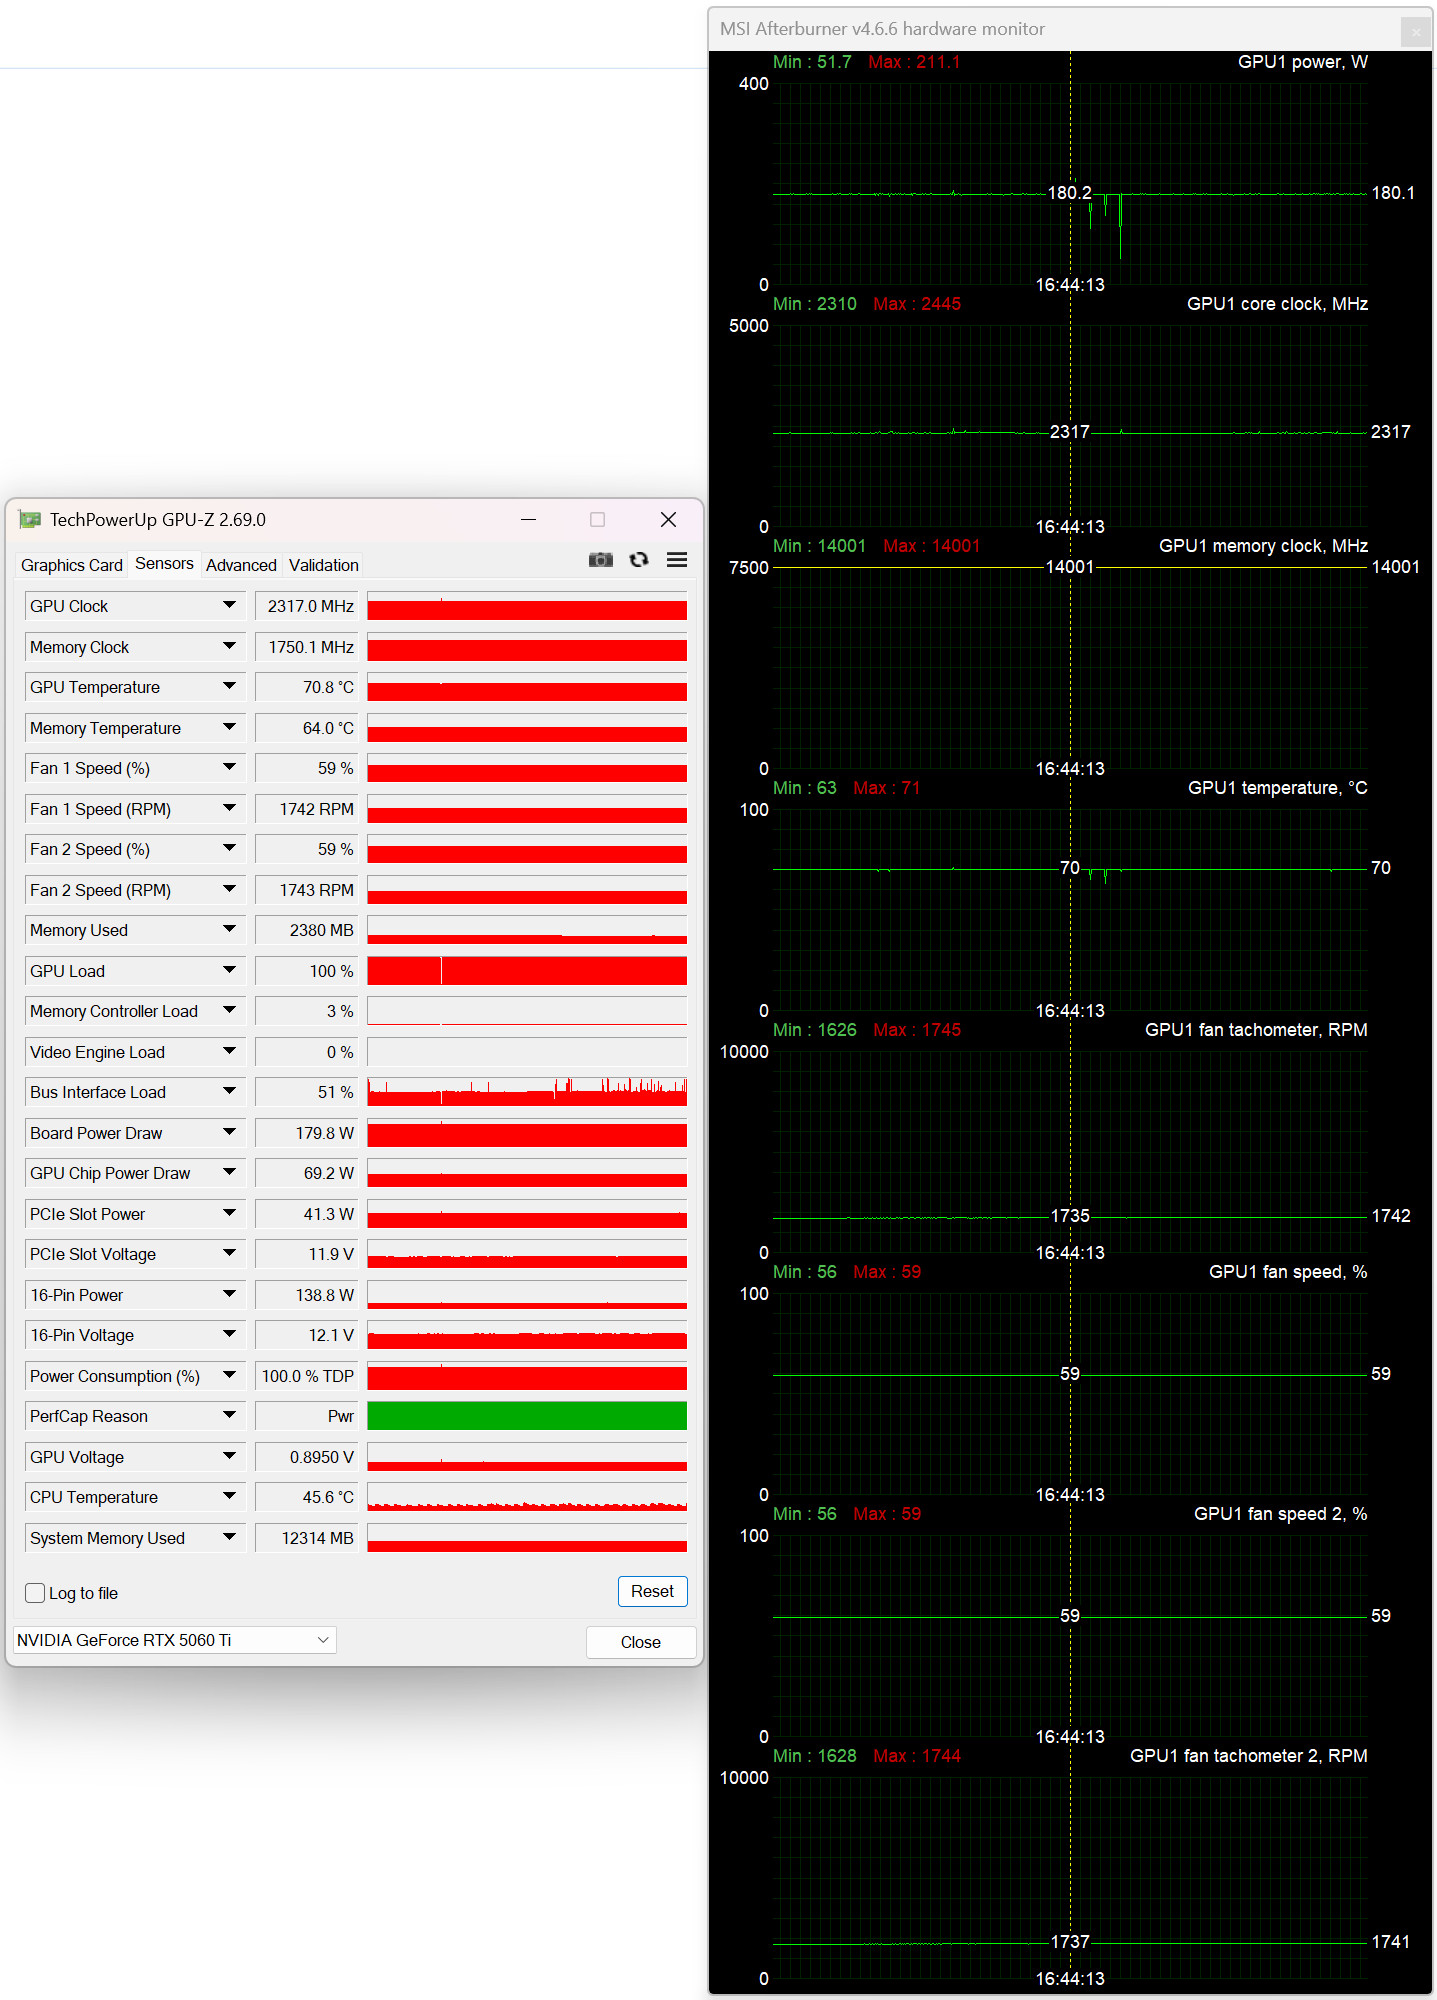Open the Board Power Draw dropdown arrow

[229, 1133]
